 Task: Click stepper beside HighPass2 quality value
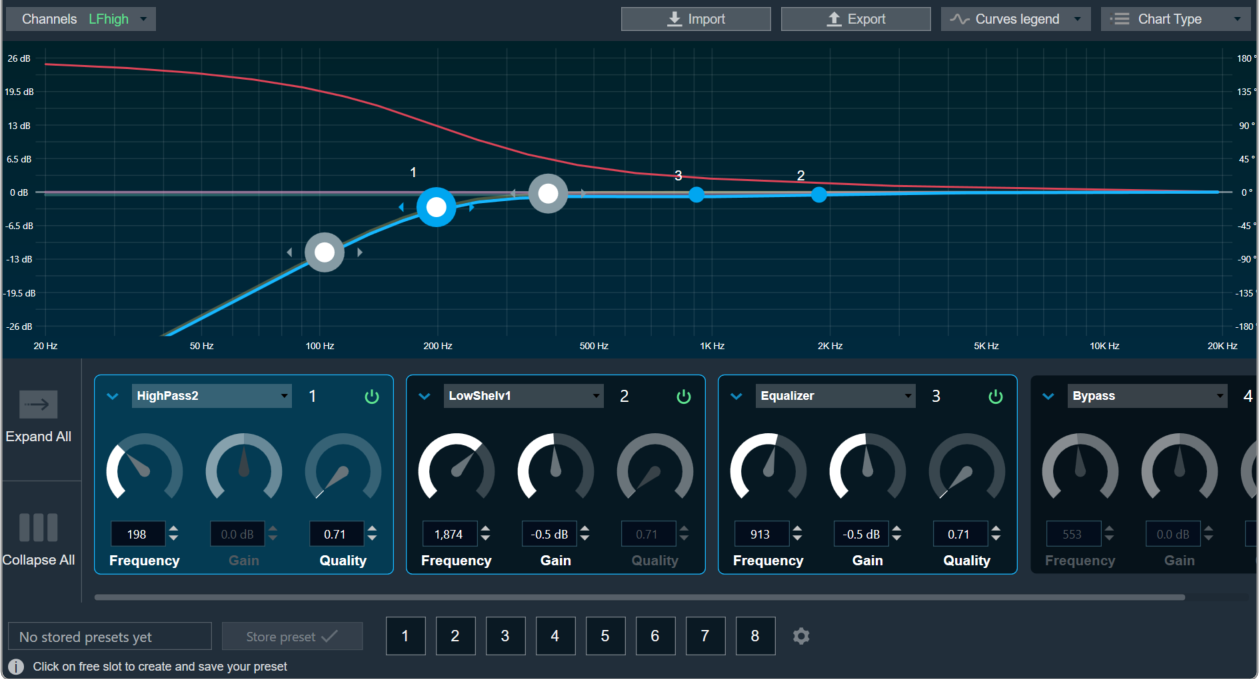pos(372,534)
